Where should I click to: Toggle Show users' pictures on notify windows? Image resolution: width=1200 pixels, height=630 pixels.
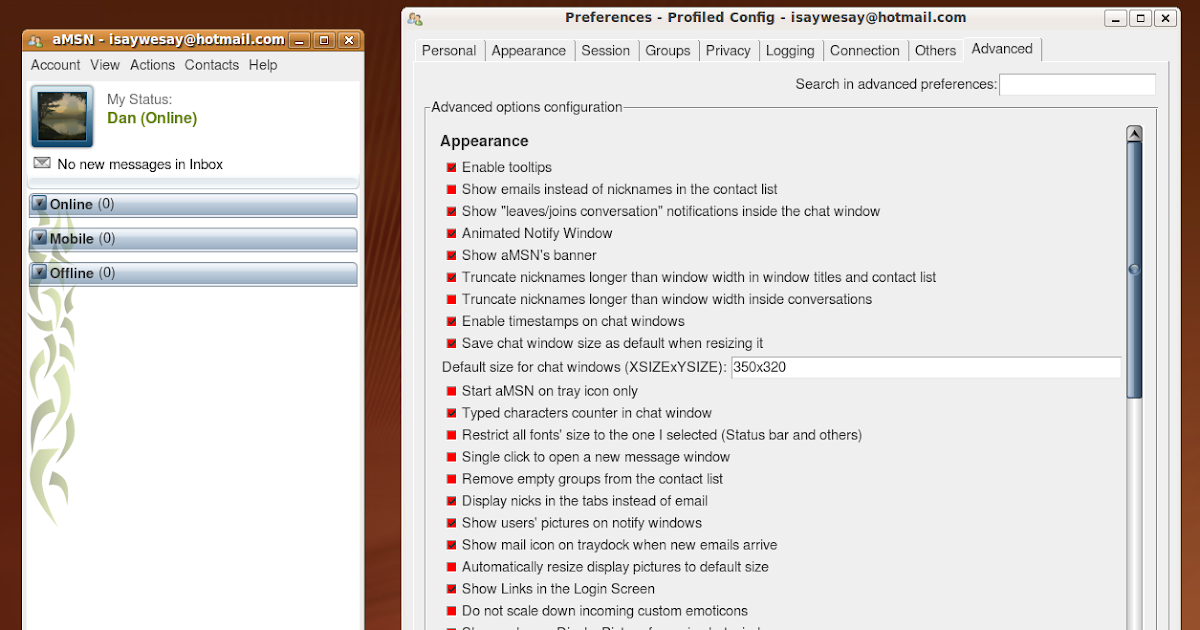[x=452, y=523]
